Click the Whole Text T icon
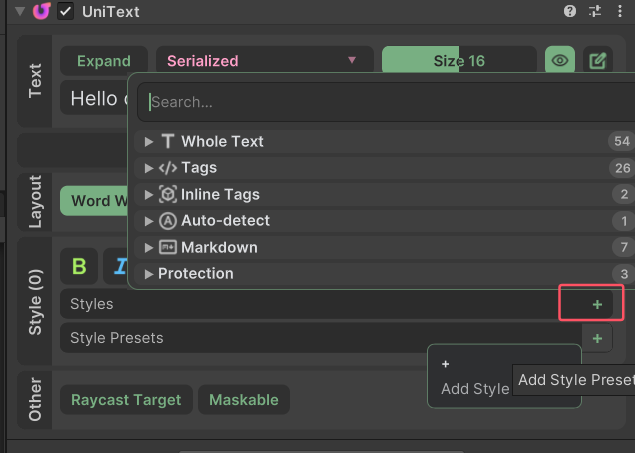The width and height of the screenshot is (635, 453). 168,142
